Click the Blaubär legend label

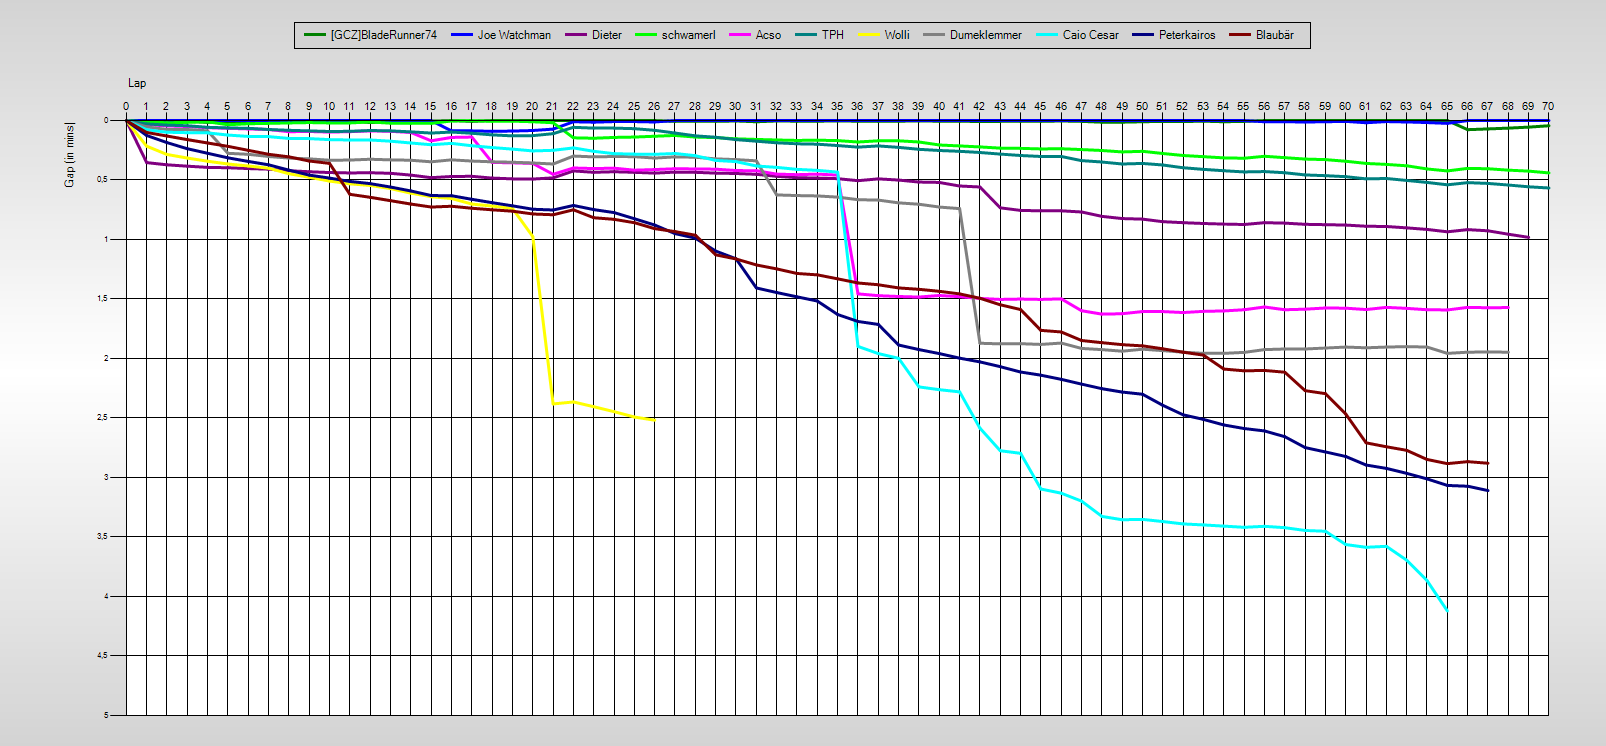tap(1274, 35)
